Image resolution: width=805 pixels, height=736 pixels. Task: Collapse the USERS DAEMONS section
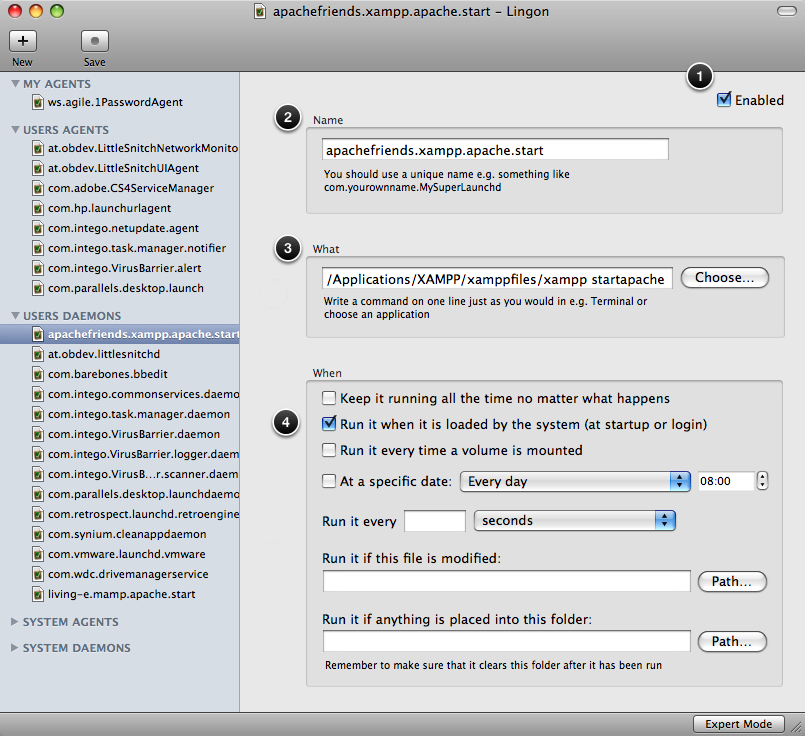[15, 316]
